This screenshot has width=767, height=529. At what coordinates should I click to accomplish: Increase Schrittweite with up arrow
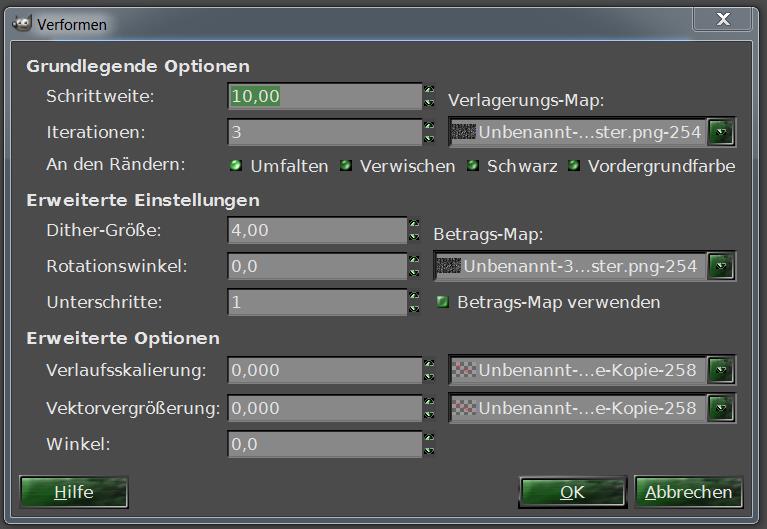(x=429, y=89)
